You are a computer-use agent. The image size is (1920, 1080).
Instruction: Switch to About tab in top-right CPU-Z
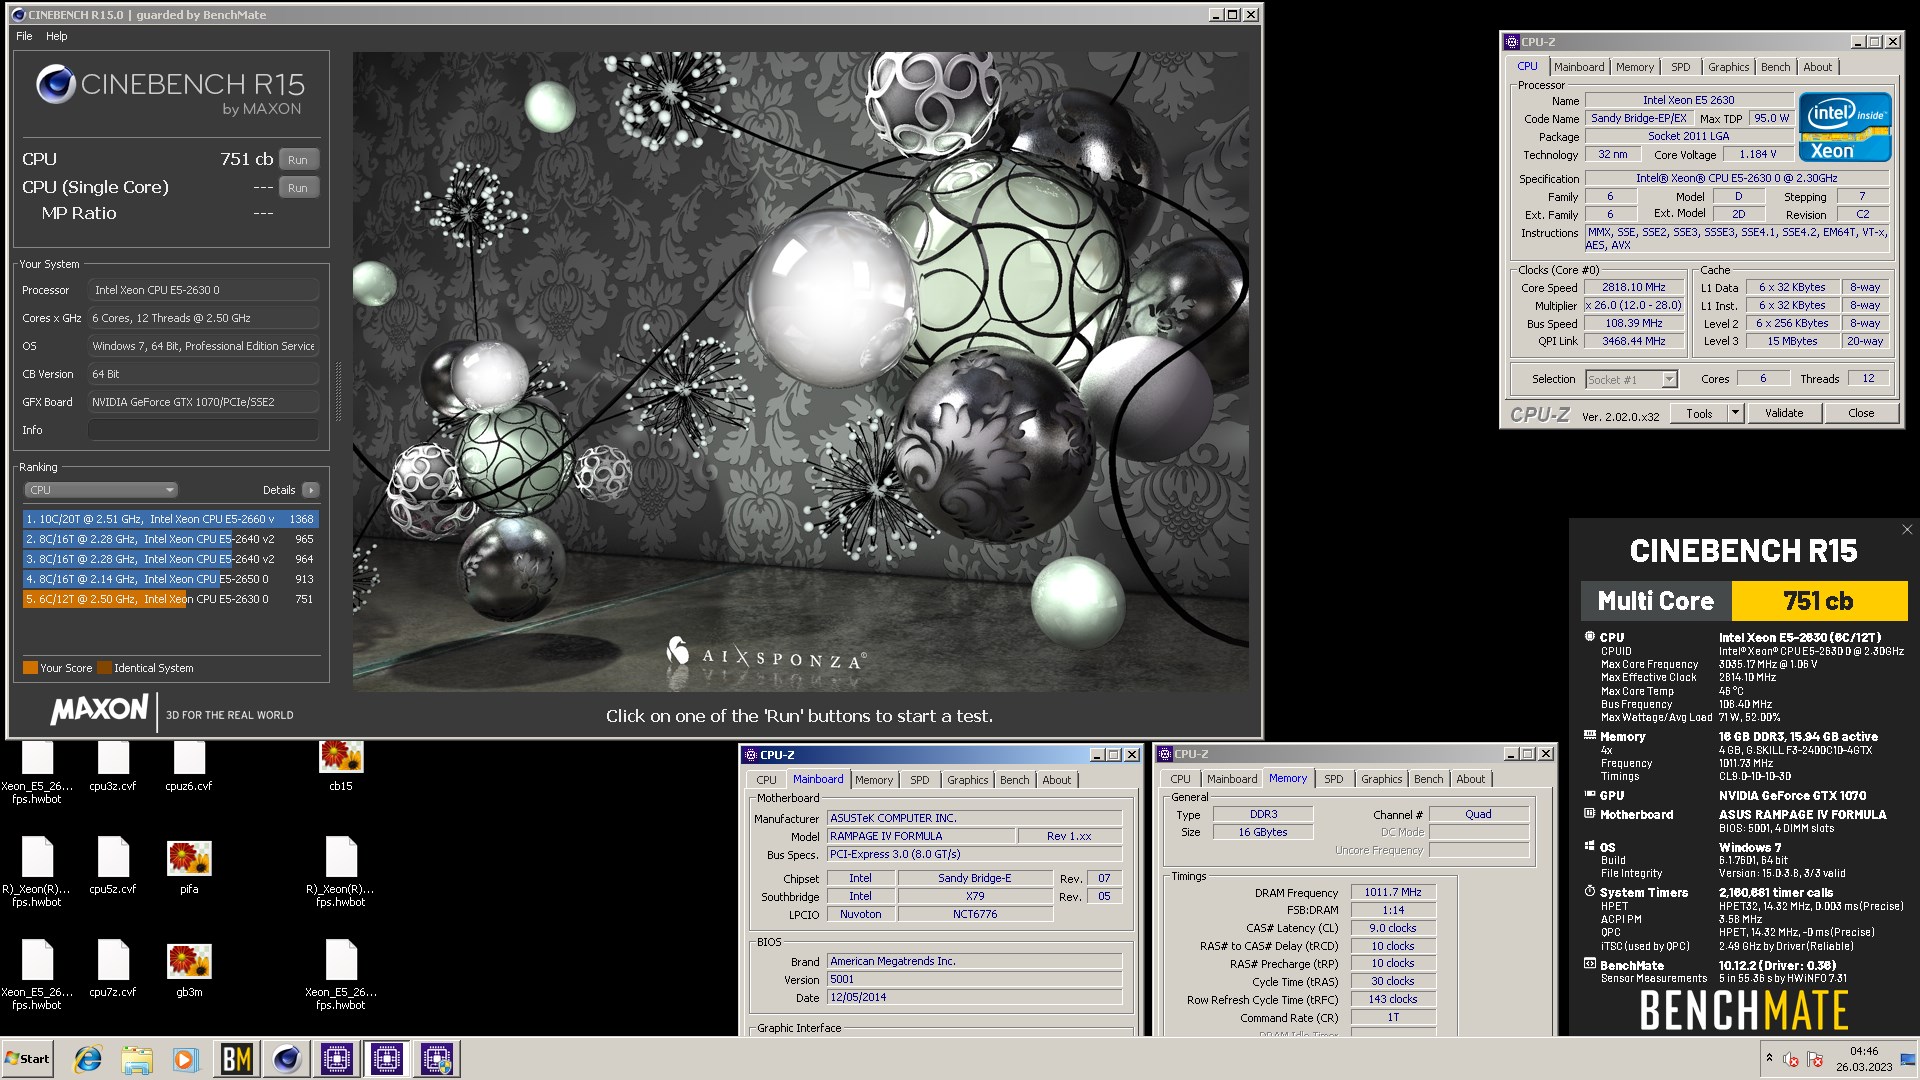pos(1817,67)
